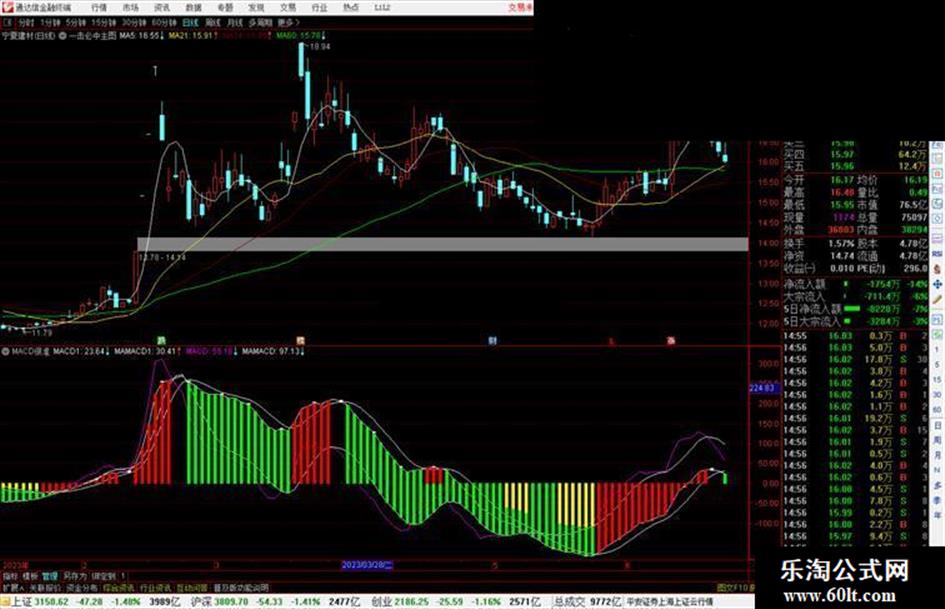Click the 总成交 9772亿 status entry
Viewport: 945px width, 609px height.
point(587,602)
